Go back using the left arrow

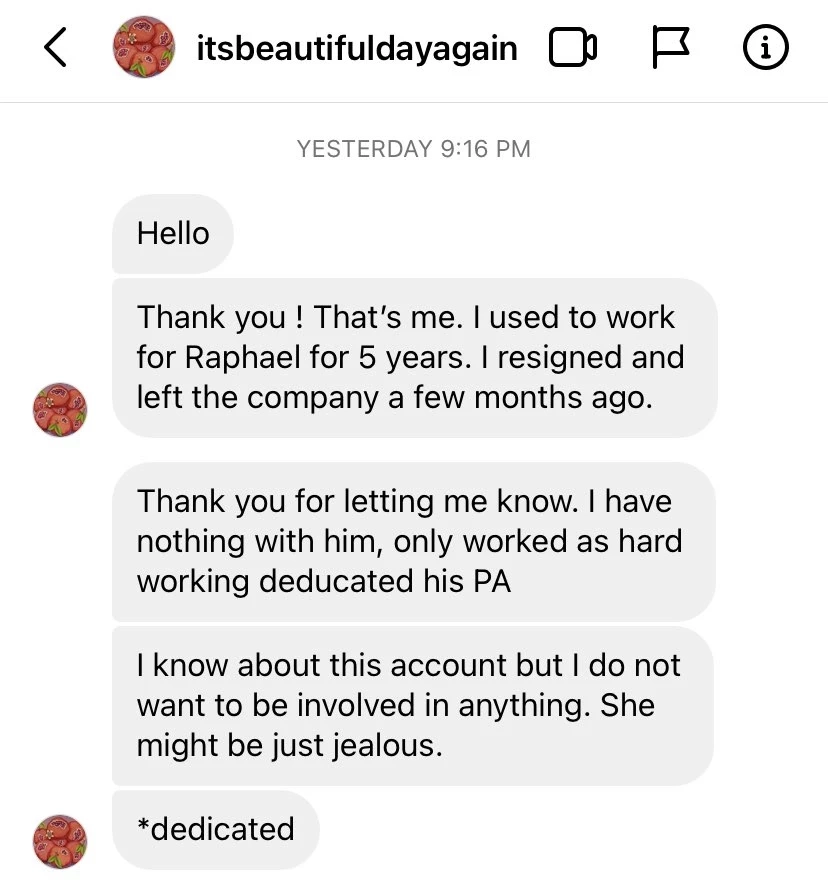coord(57,48)
